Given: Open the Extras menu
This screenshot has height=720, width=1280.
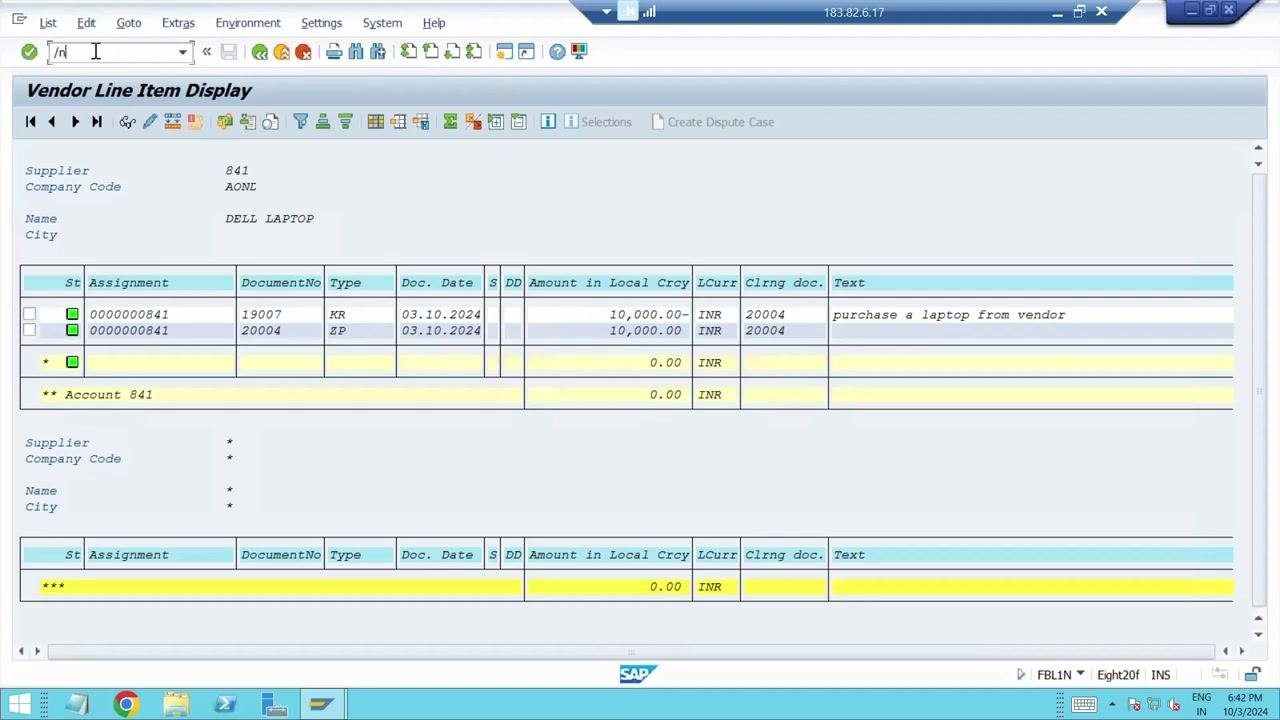Looking at the screenshot, I should tap(178, 23).
